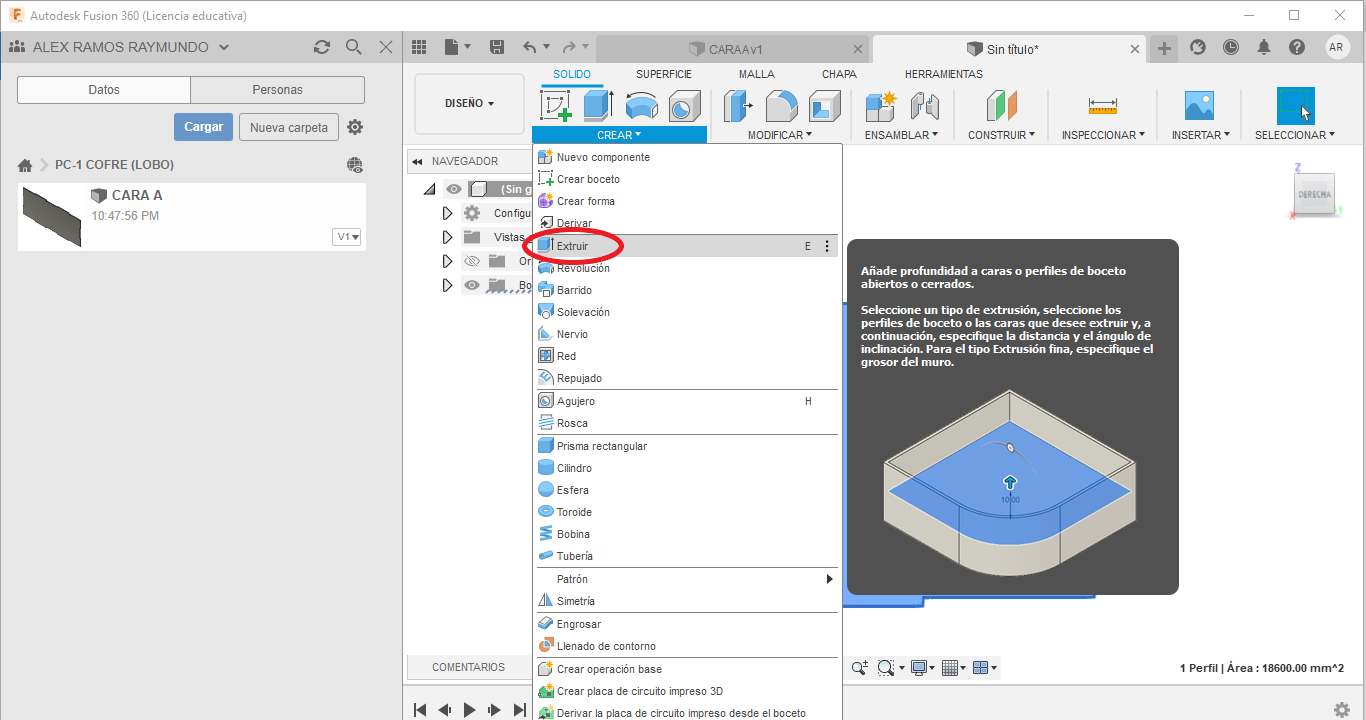Image resolution: width=1366 pixels, height=720 pixels.
Task: Open search in the data panel
Action: (x=353, y=47)
